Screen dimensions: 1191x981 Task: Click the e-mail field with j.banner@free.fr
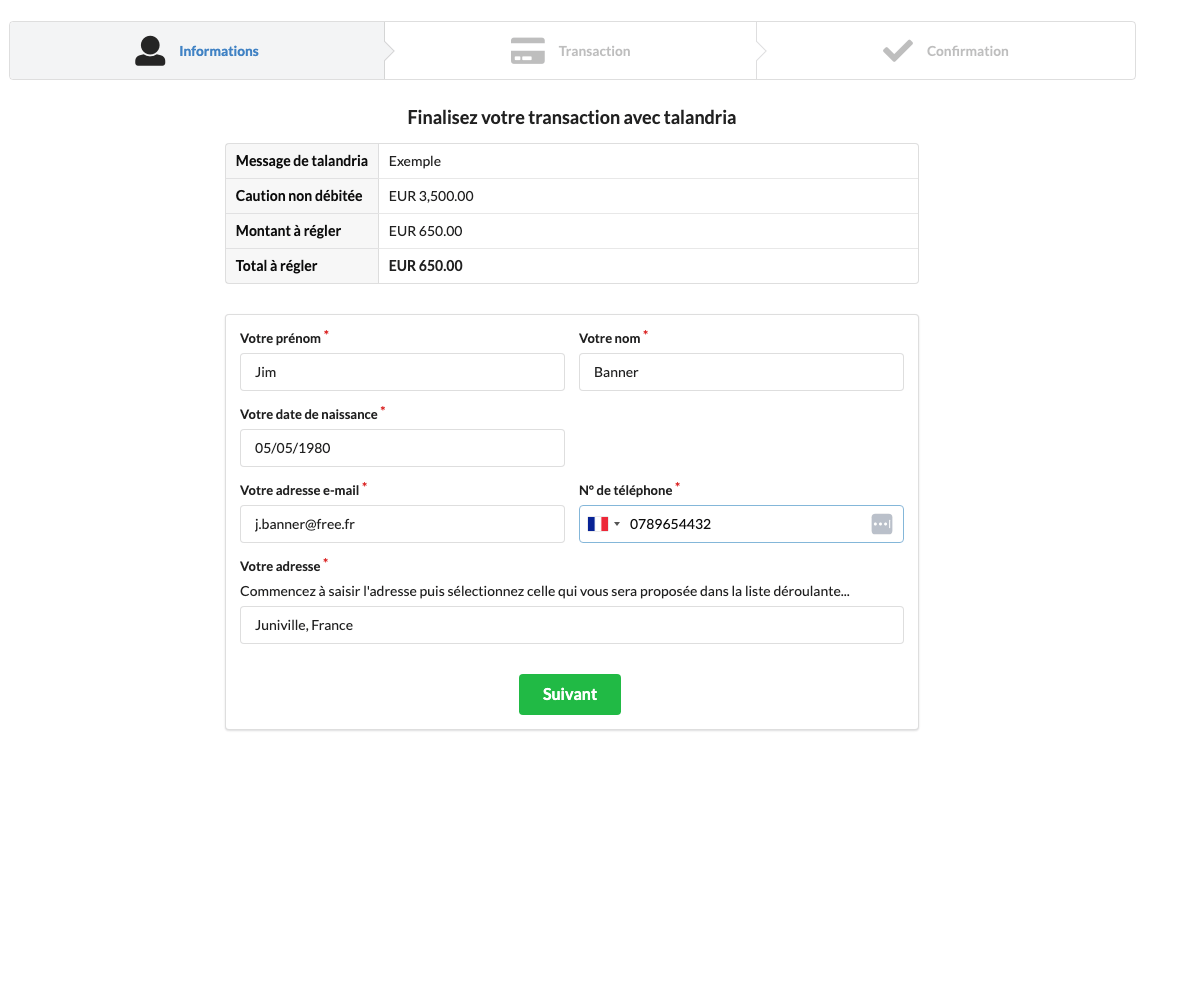(402, 524)
